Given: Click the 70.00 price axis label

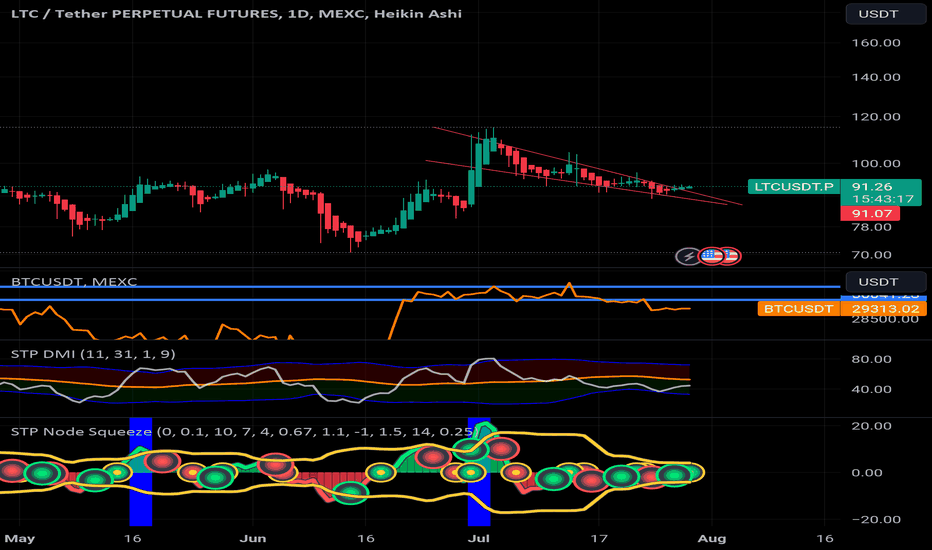Looking at the screenshot, I should 871,254.
